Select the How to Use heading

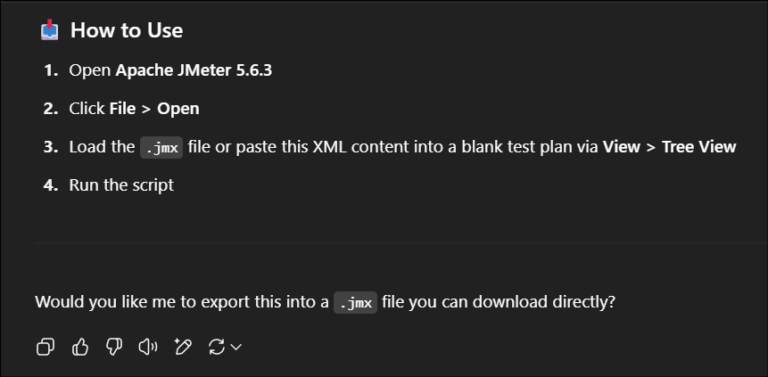point(127,30)
